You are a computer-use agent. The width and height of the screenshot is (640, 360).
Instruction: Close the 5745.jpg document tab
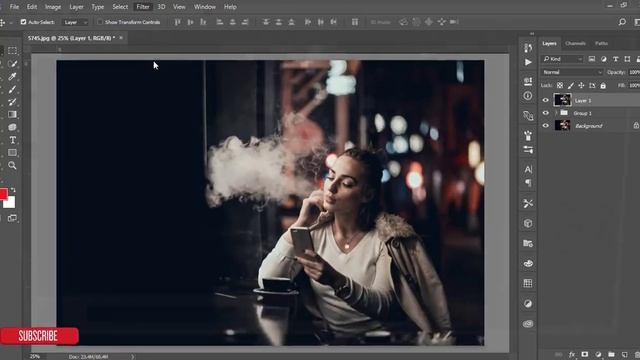click(x=121, y=38)
